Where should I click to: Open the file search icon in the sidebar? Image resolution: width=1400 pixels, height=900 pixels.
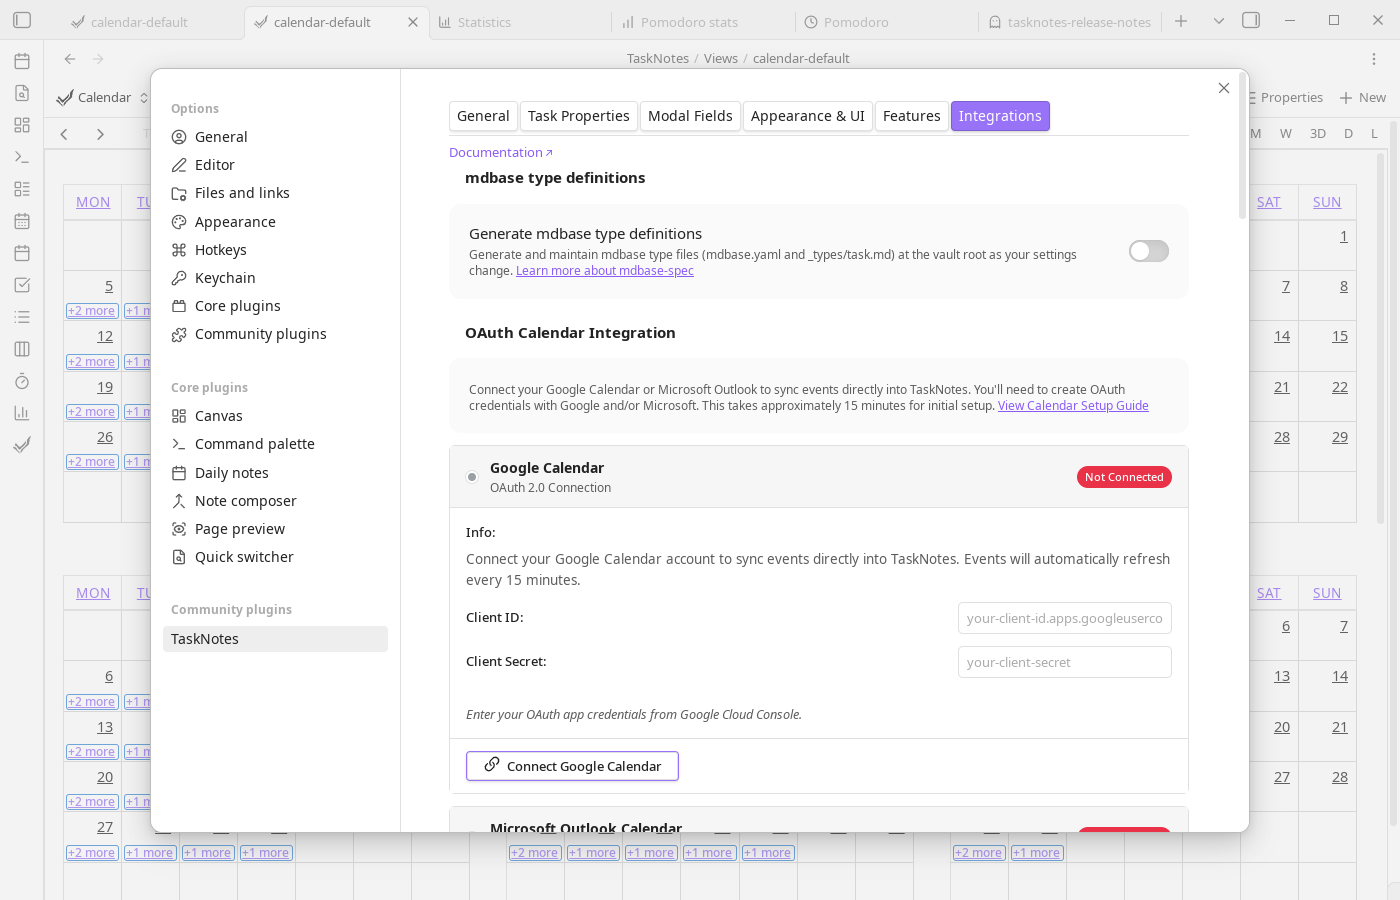coord(21,93)
